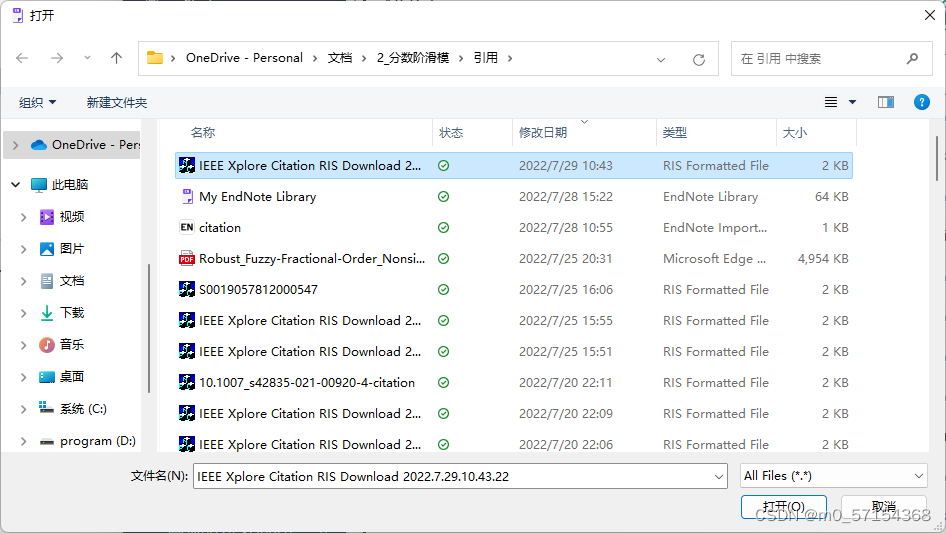This screenshot has width=946, height=533.
Task: Click the help question mark icon
Action: click(x=922, y=102)
